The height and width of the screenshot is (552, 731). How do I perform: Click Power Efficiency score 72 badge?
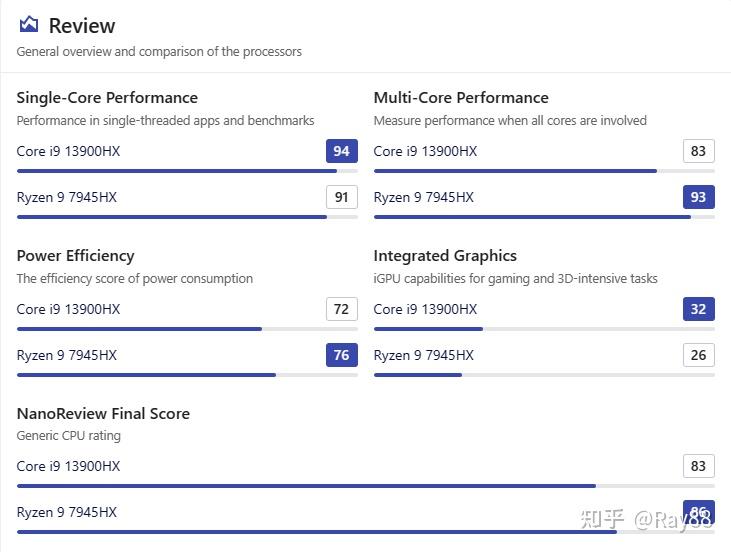point(341,309)
